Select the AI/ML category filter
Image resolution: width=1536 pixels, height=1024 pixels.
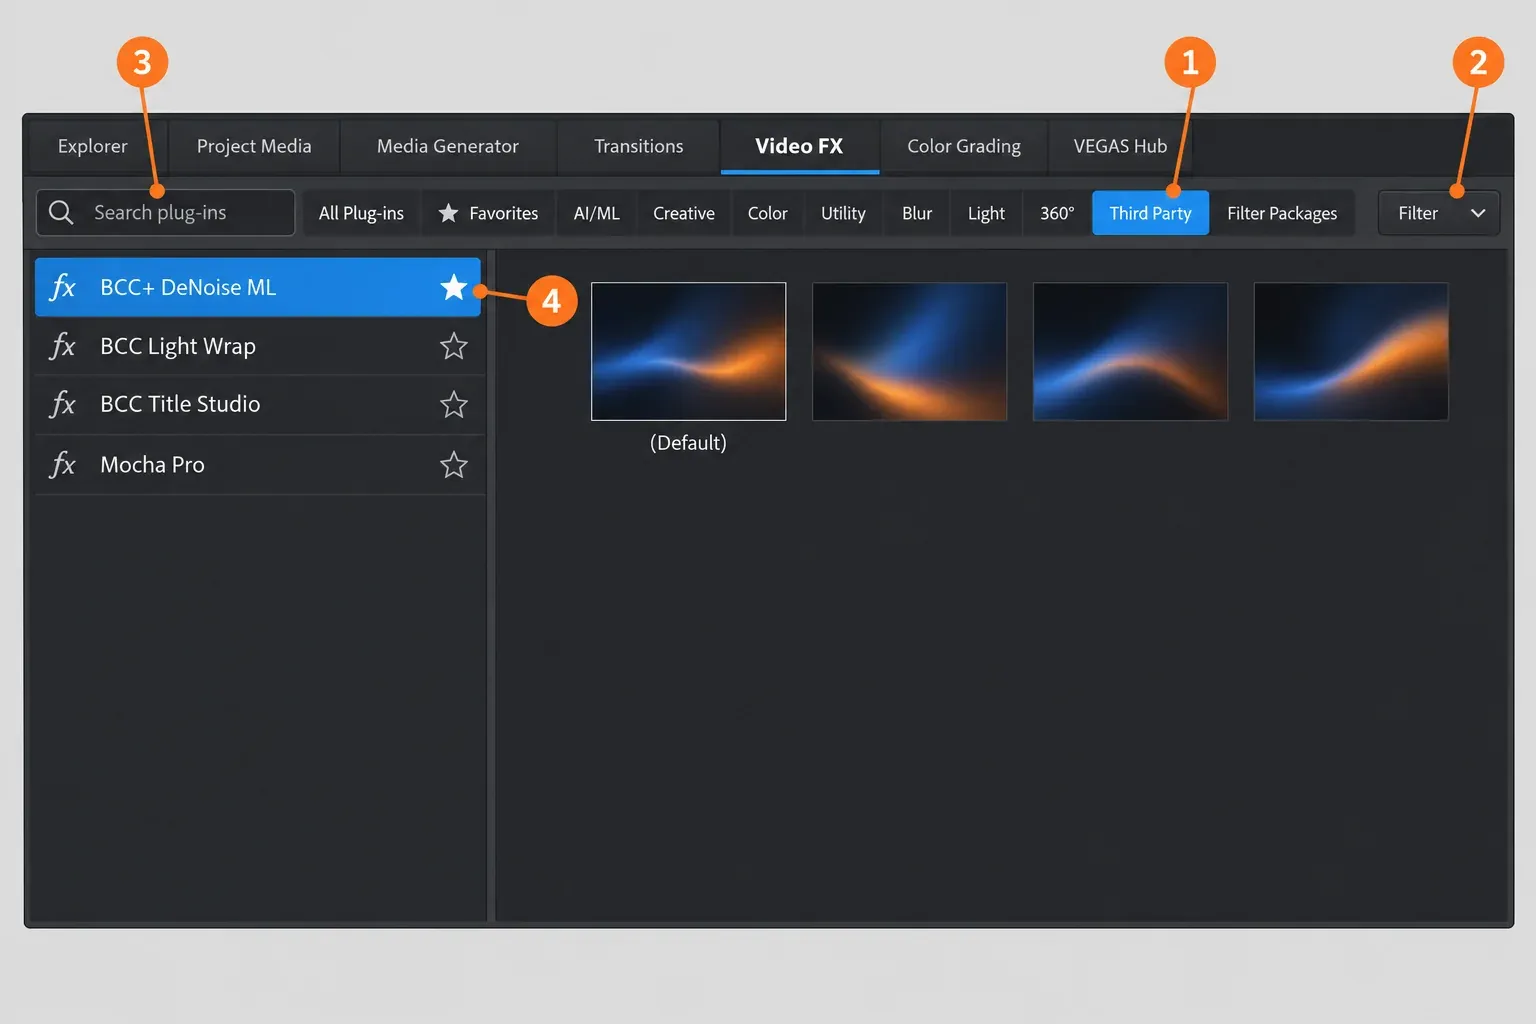597,213
